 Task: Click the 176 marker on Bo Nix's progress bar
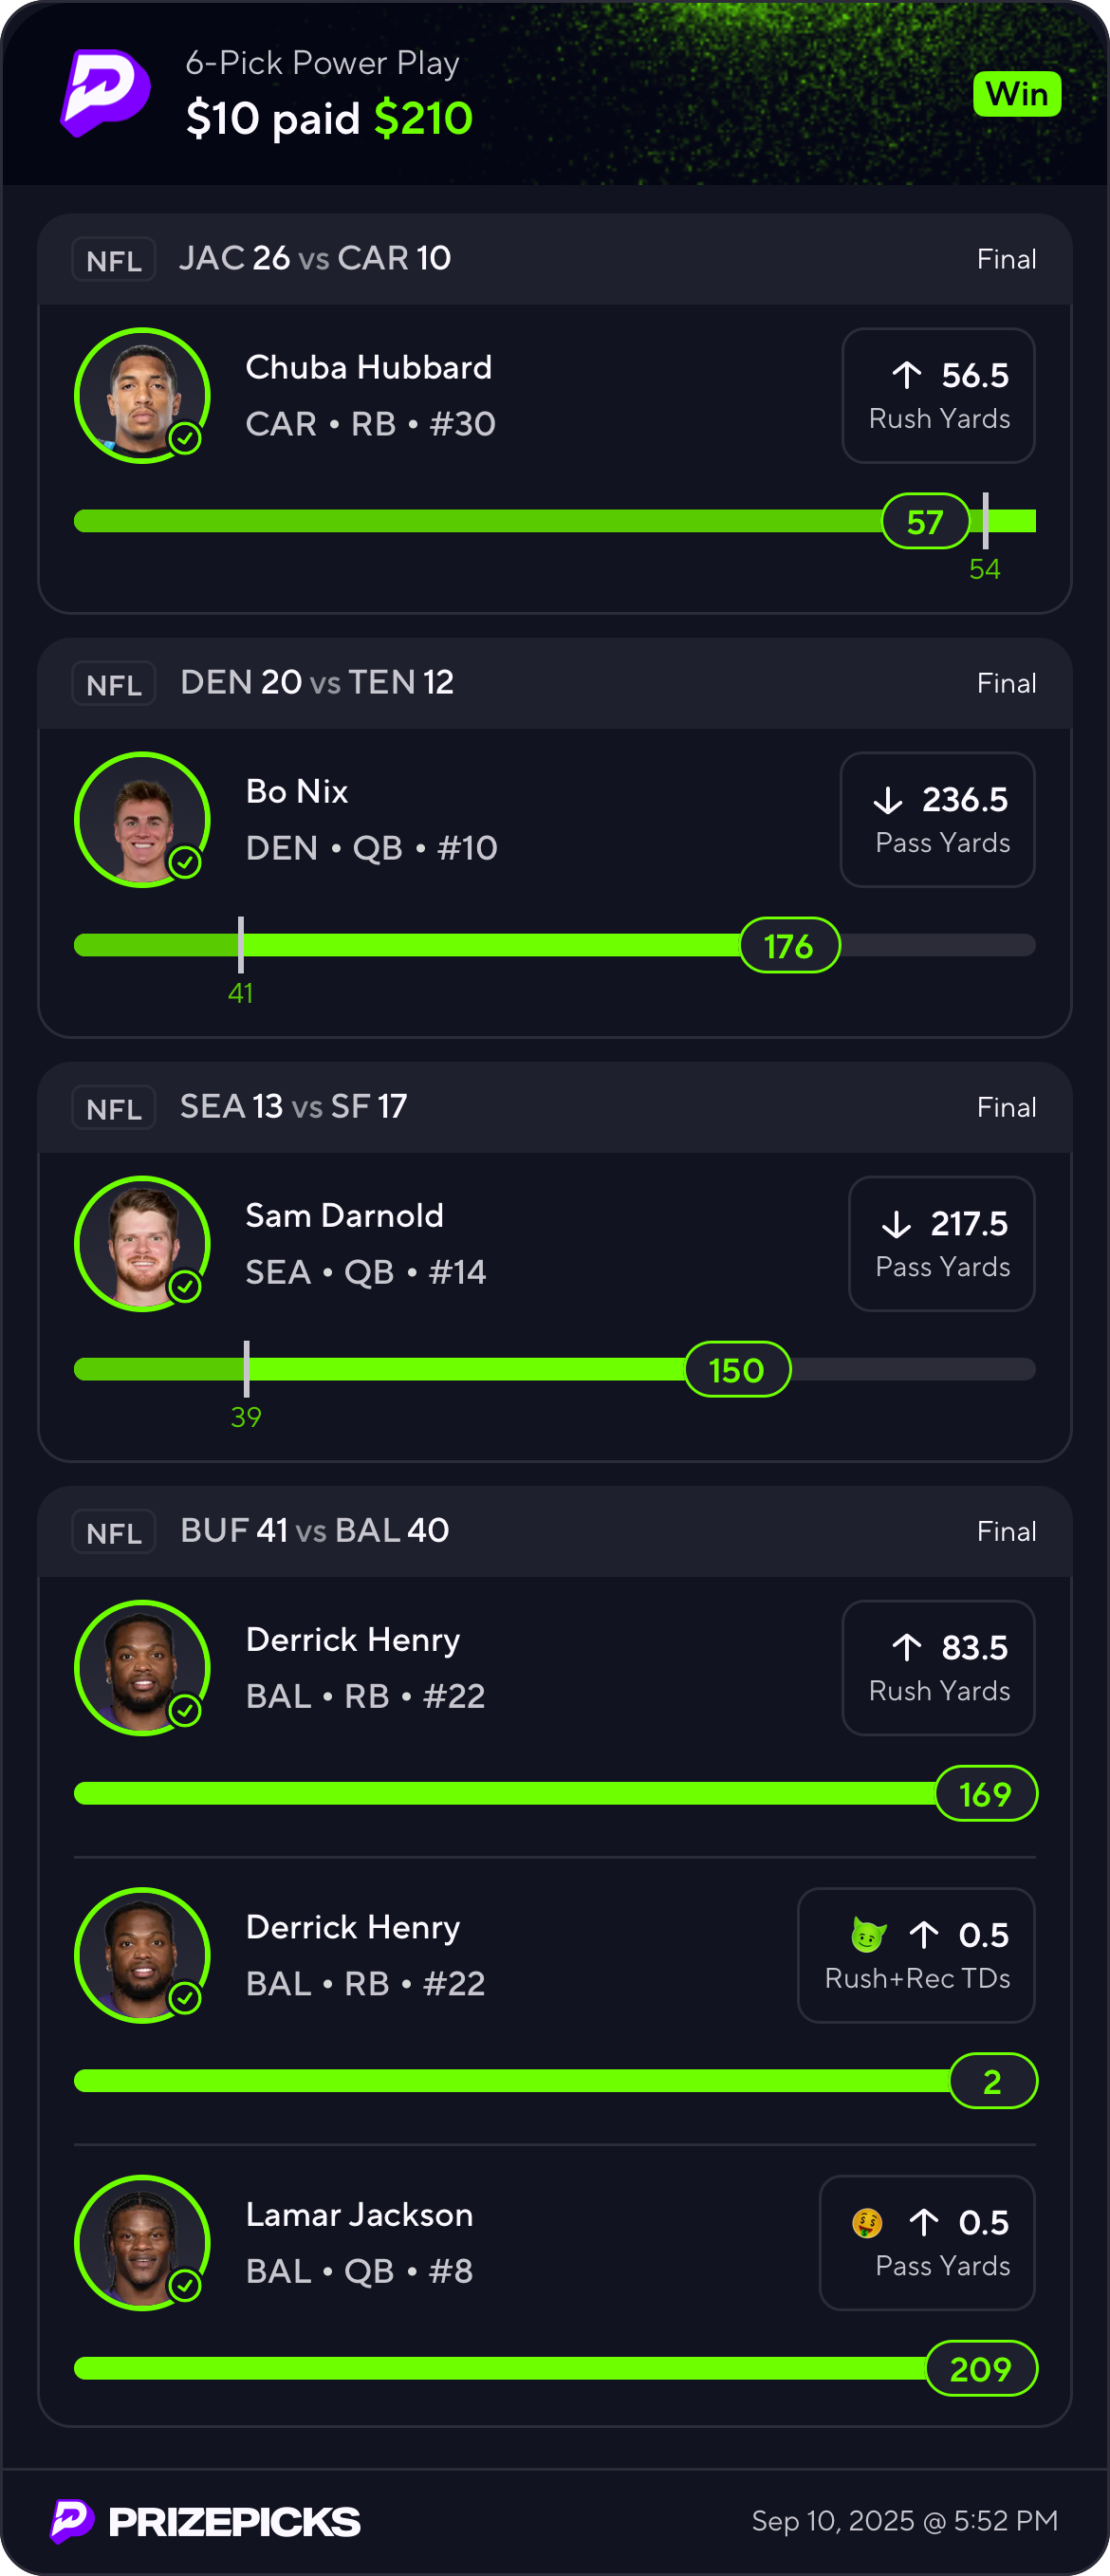click(789, 946)
